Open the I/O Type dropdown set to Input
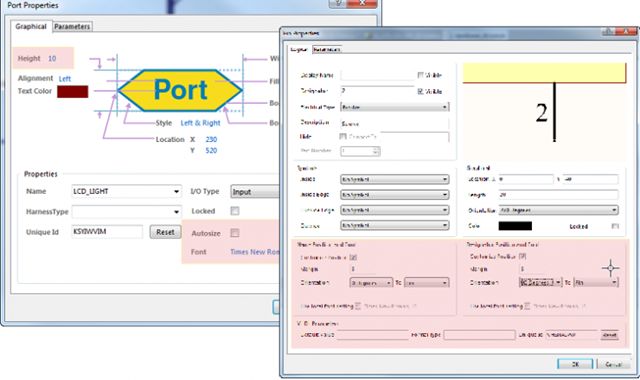Image resolution: width=640 pixels, height=380 pixels. (x=256, y=191)
